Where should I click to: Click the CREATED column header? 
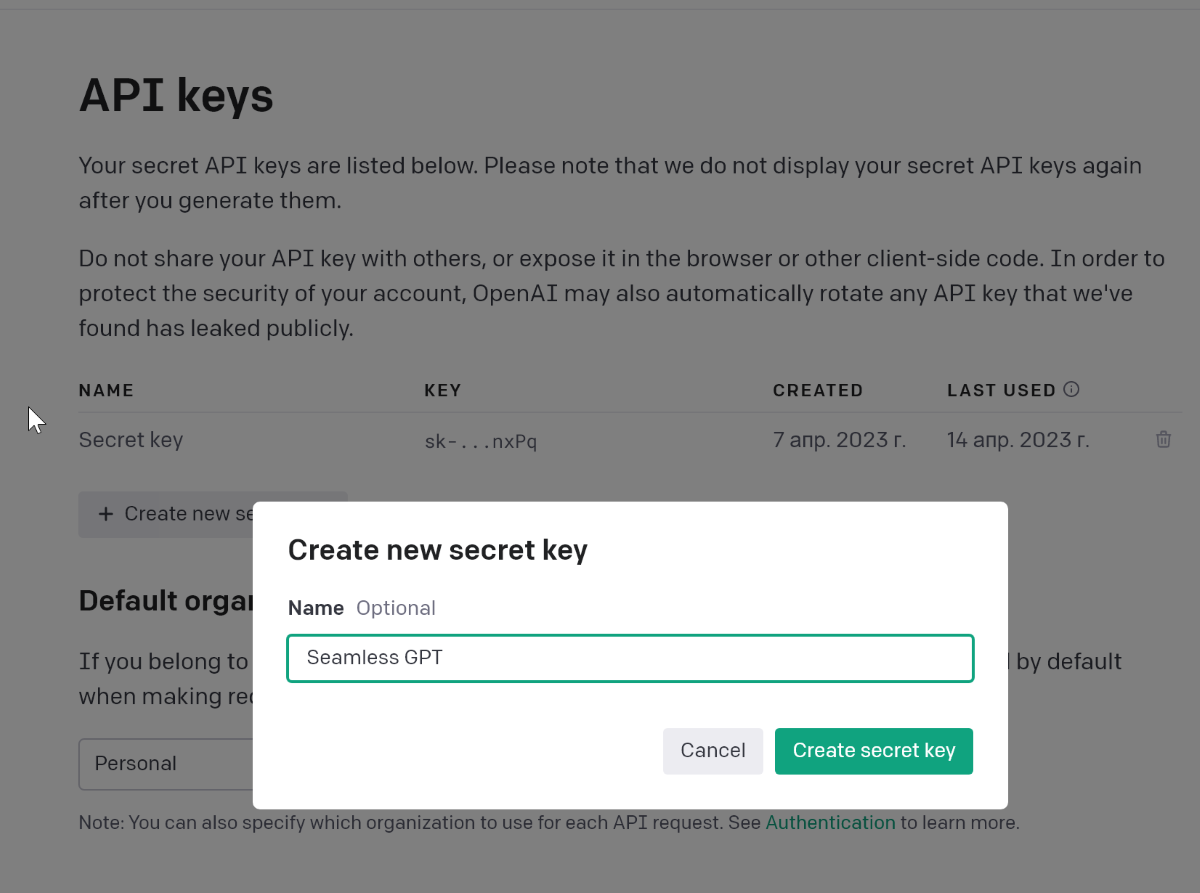[x=818, y=390]
